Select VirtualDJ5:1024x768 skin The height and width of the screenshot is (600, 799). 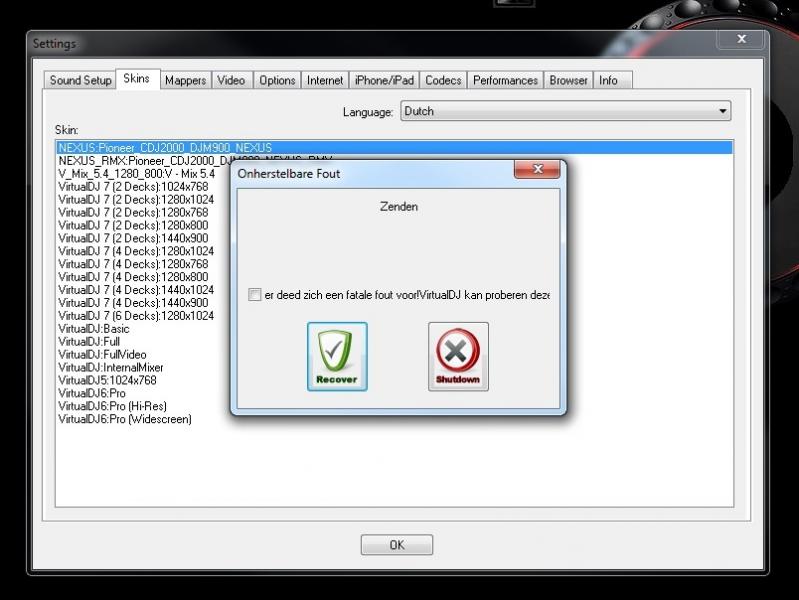coord(108,380)
